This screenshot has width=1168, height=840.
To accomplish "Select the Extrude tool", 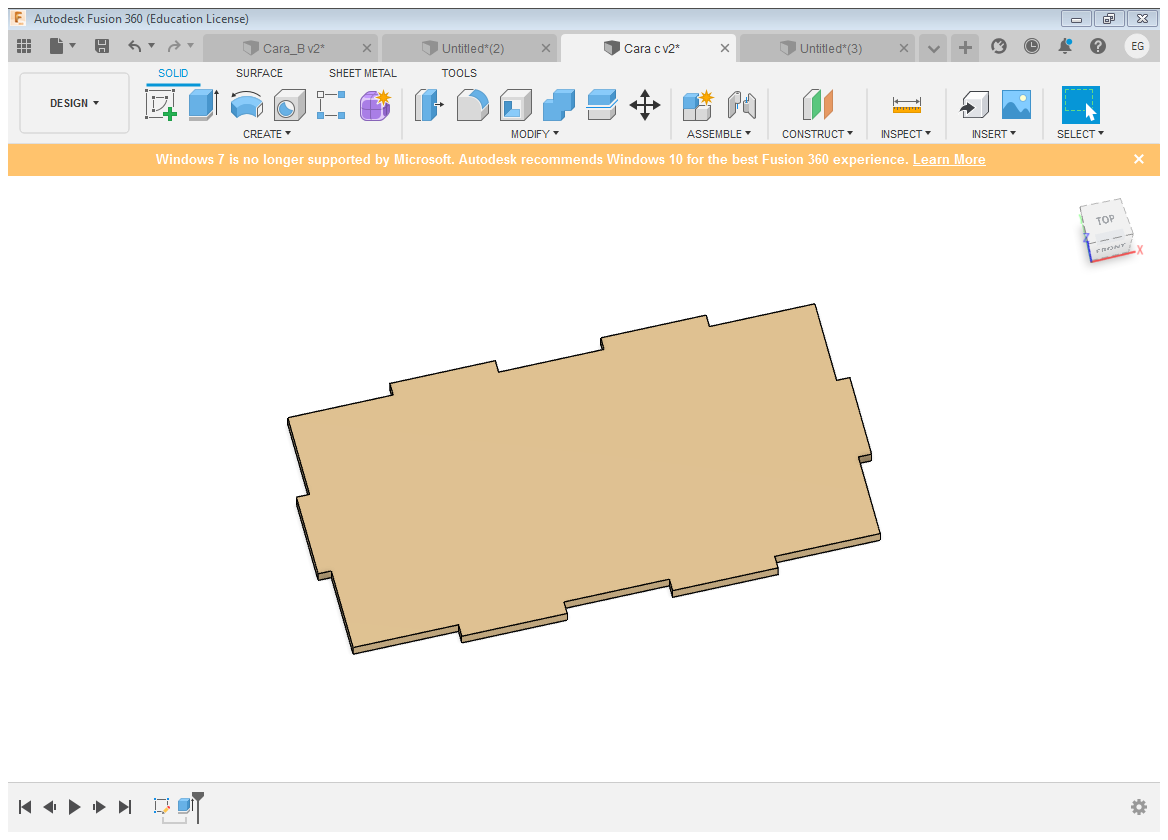I will click(x=203, y=104).
